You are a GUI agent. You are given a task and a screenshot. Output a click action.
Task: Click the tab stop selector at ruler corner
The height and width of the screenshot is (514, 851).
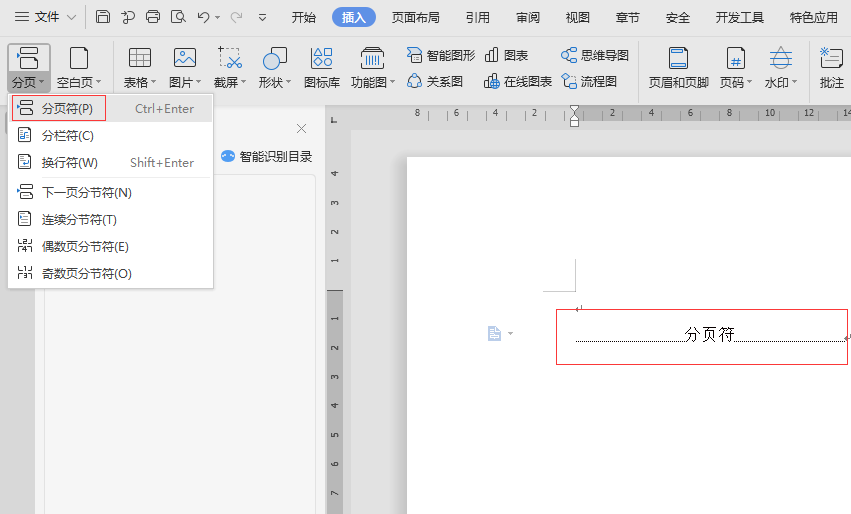tap(334, 120)
